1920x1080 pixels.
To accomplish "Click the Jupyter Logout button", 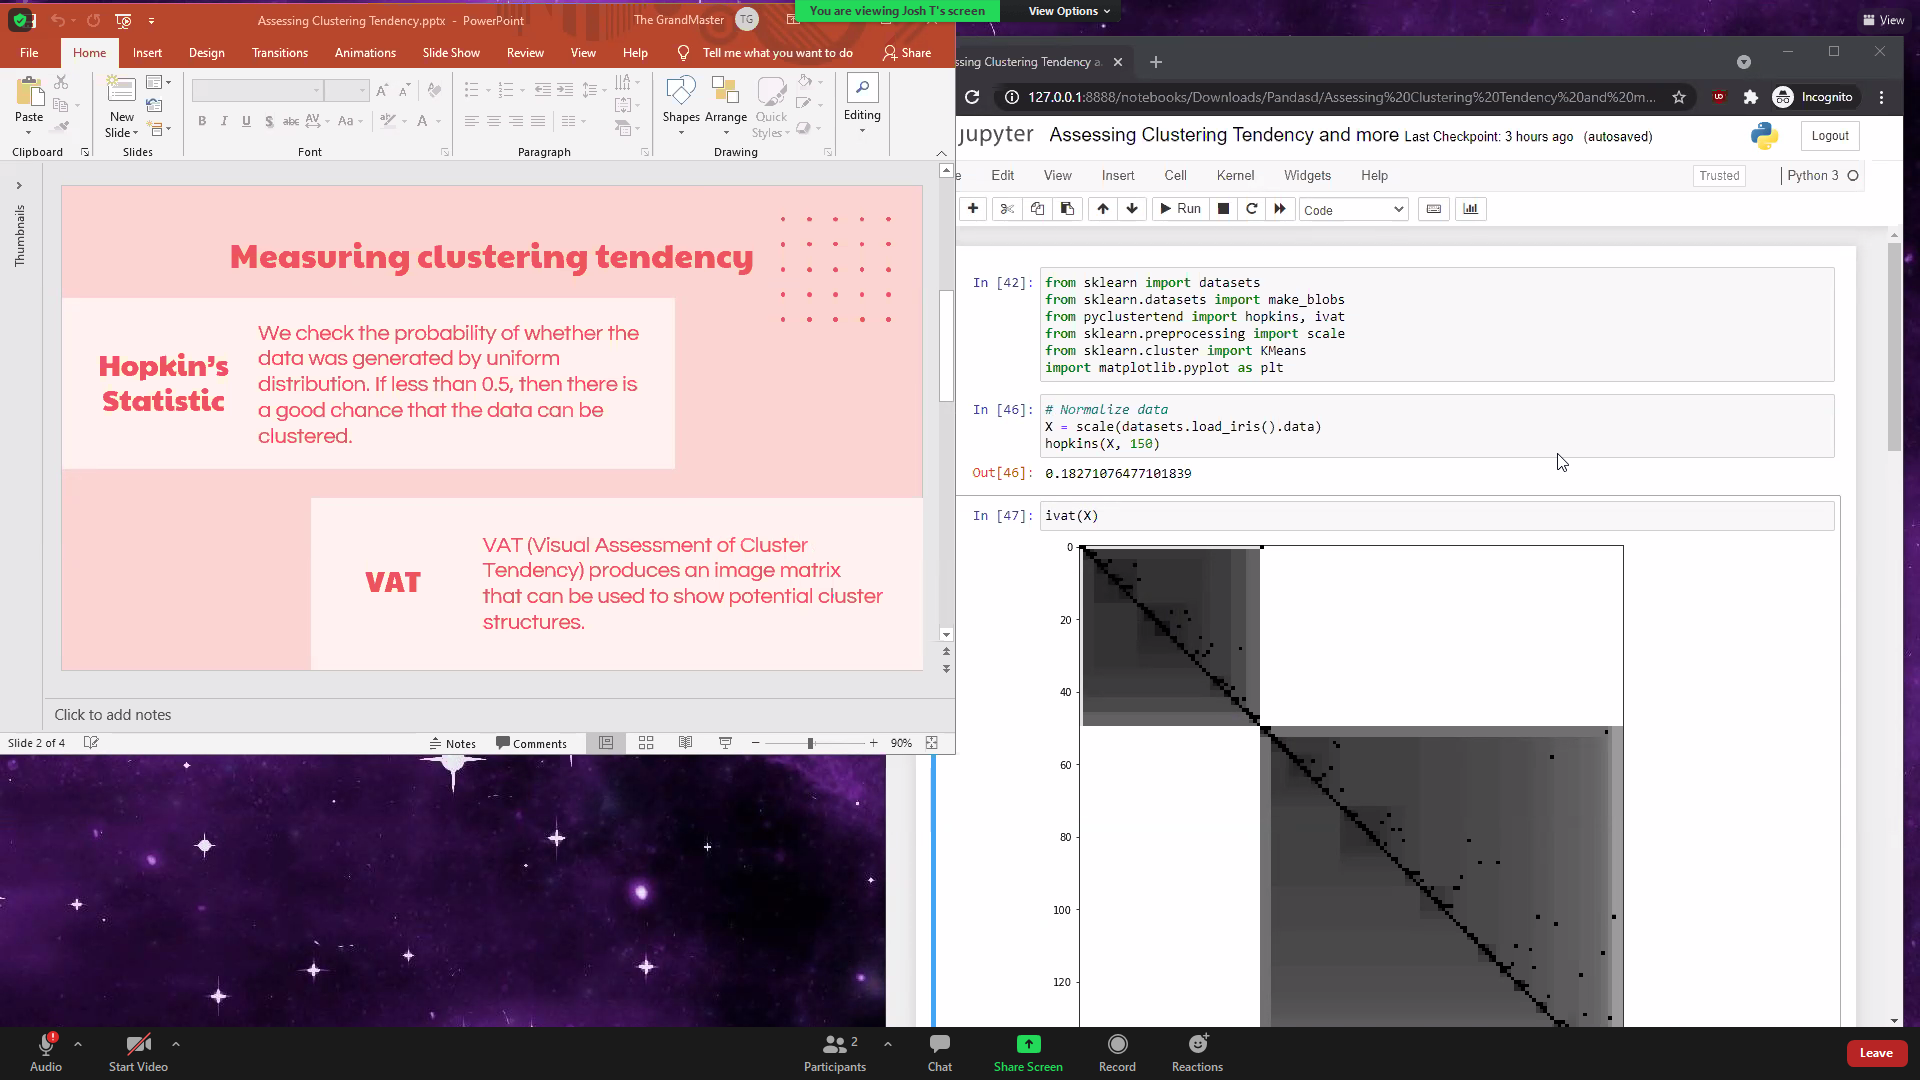I will point(1829,136).
